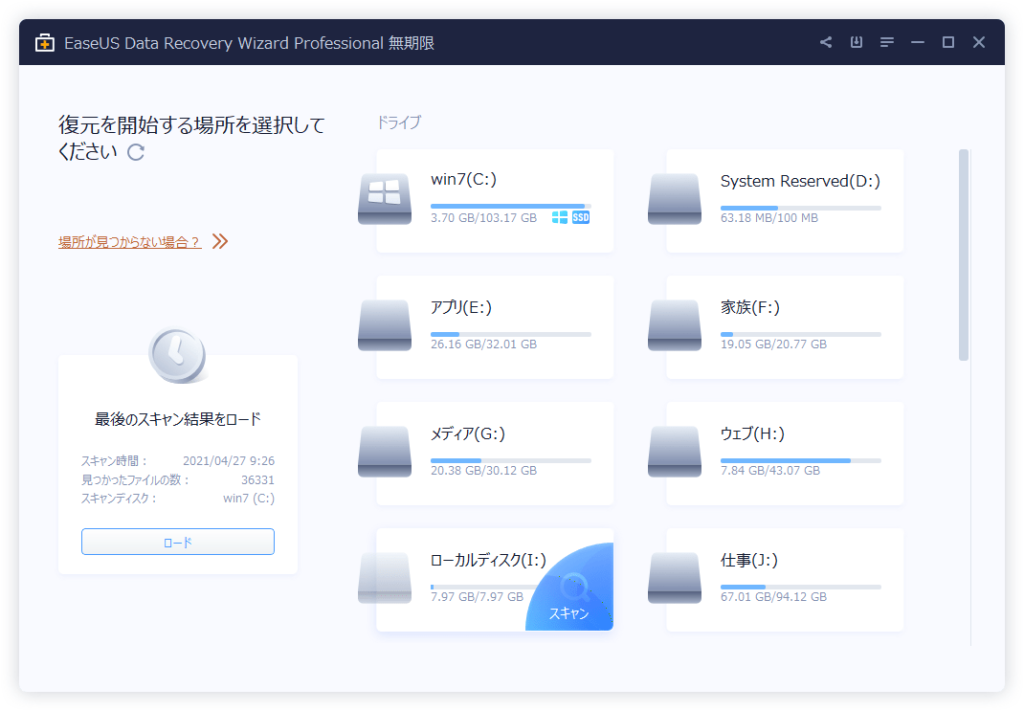This screenshot has width=1024, height=711.
Task: Close the EaseUS window
Action: (x=979, y=42)
